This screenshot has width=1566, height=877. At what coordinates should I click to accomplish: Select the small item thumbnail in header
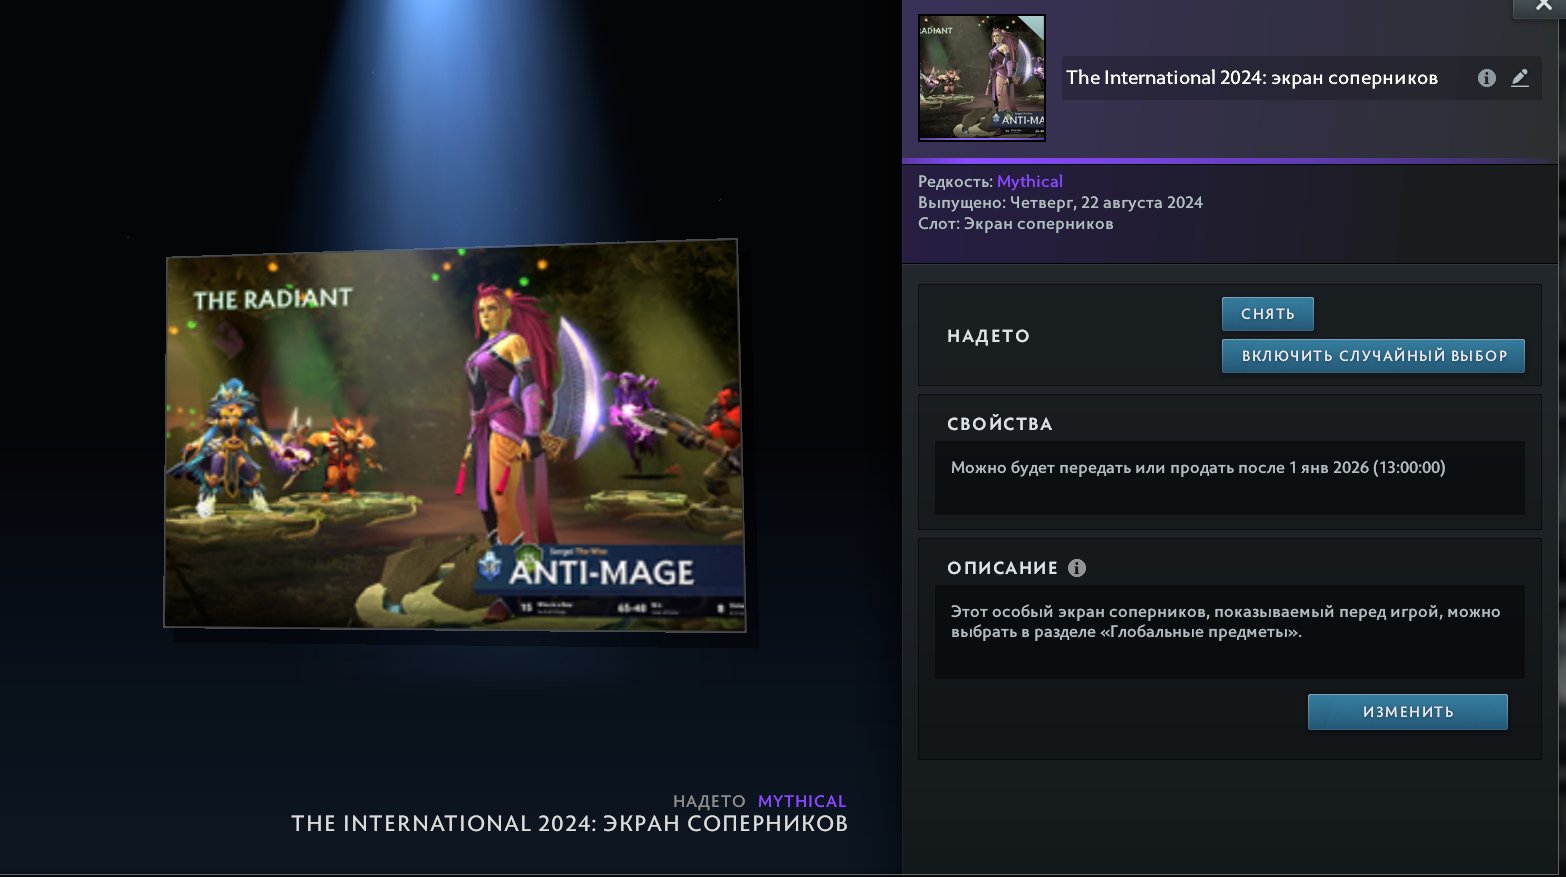point(982,78)
